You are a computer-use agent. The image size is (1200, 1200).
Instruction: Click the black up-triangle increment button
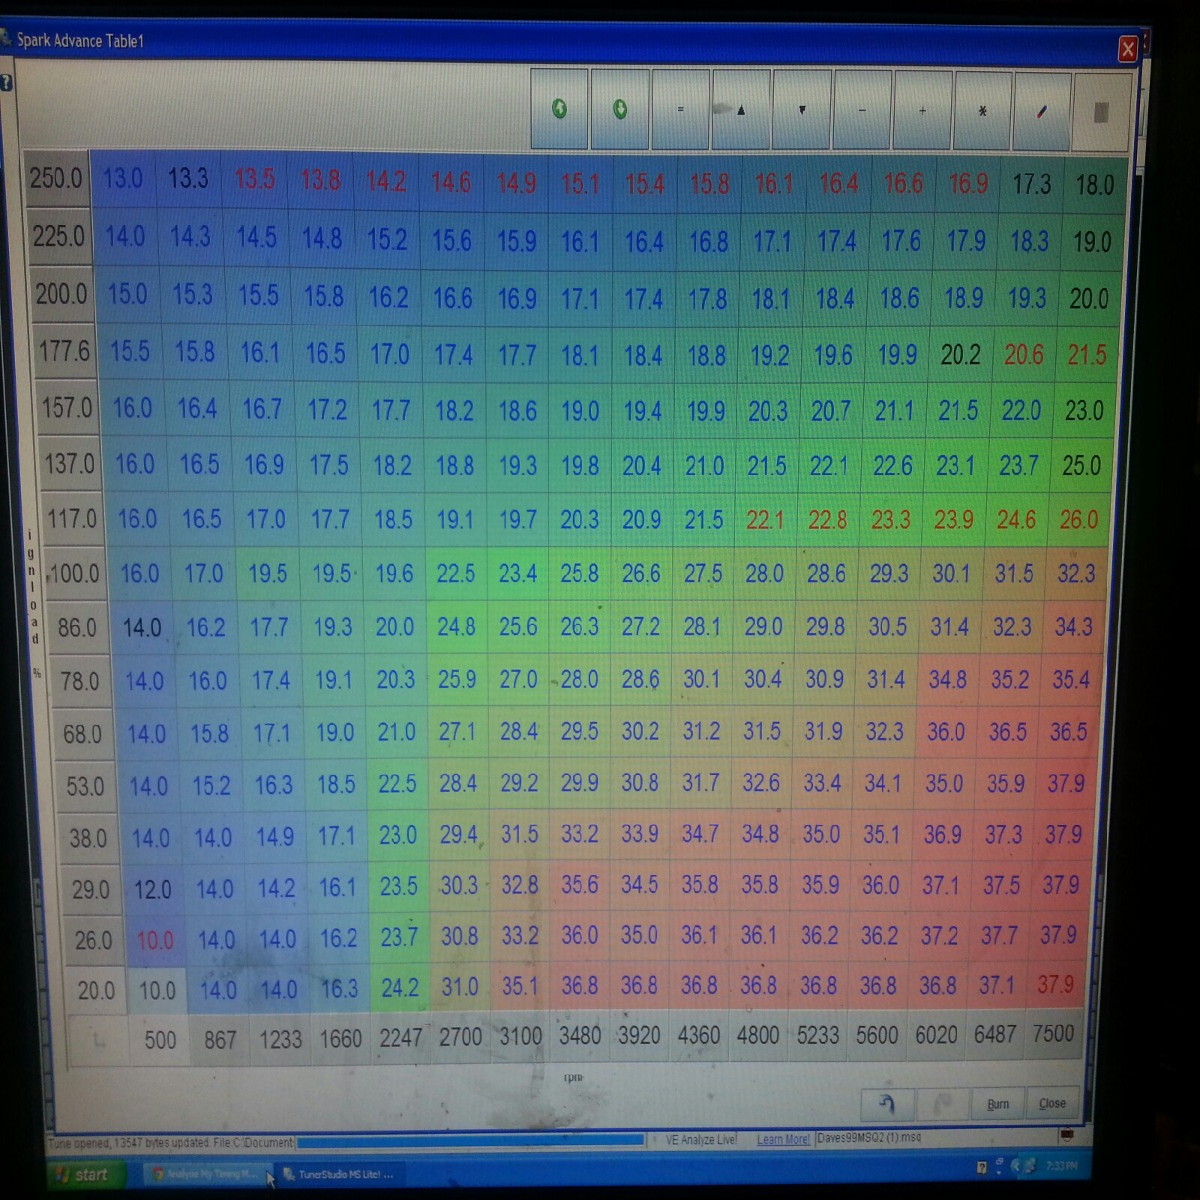741,109
